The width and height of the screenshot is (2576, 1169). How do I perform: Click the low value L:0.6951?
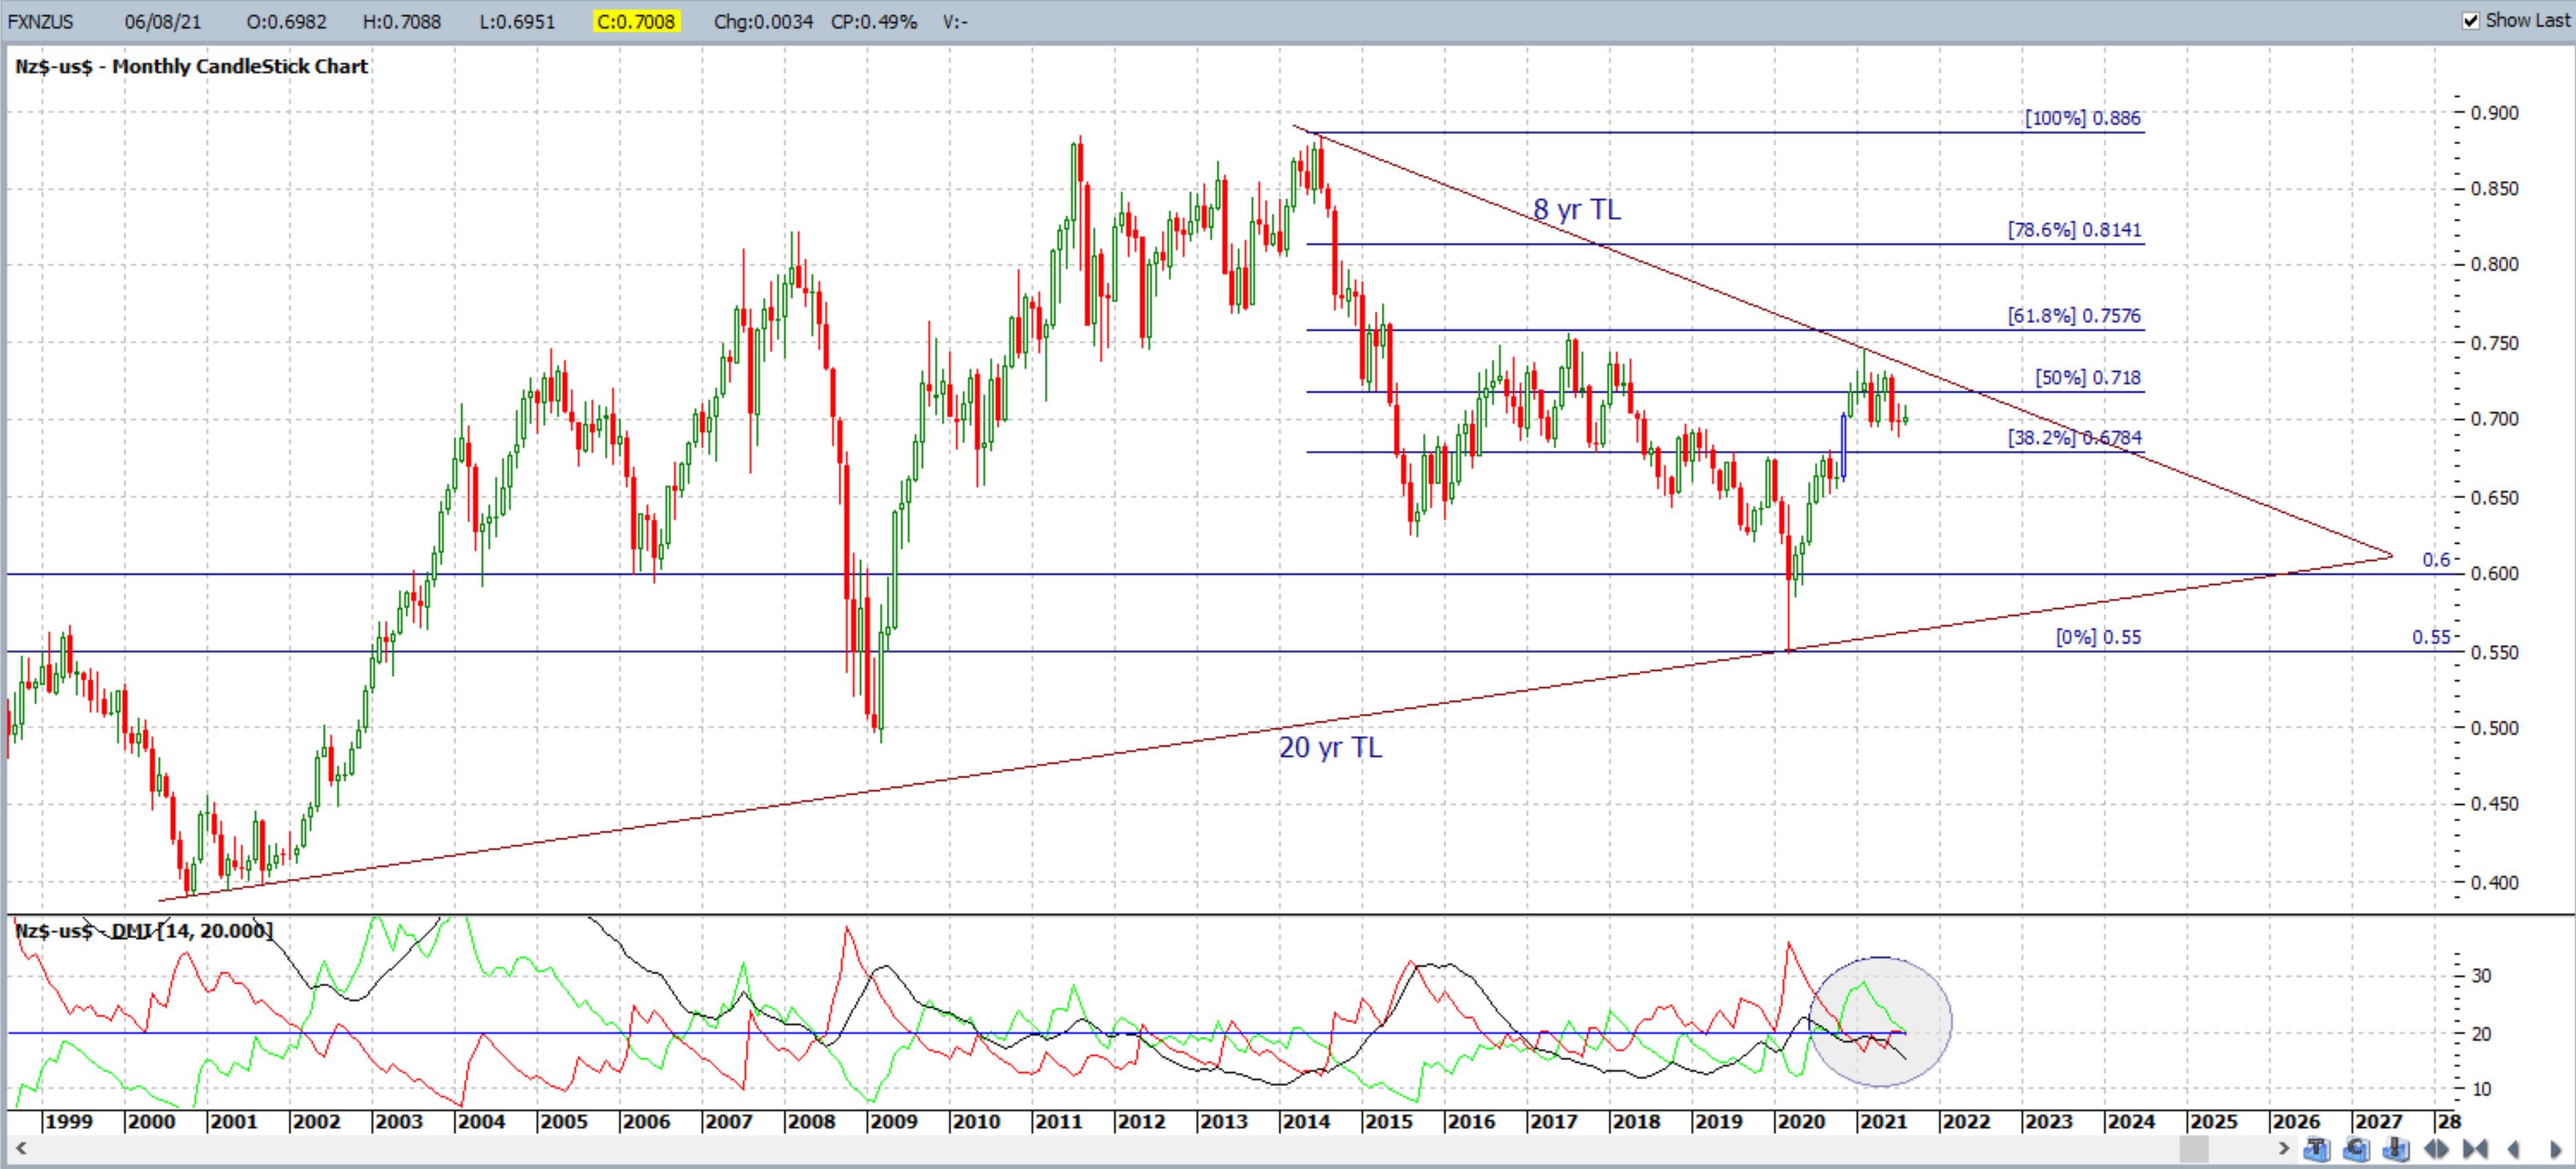coord(517,21)
